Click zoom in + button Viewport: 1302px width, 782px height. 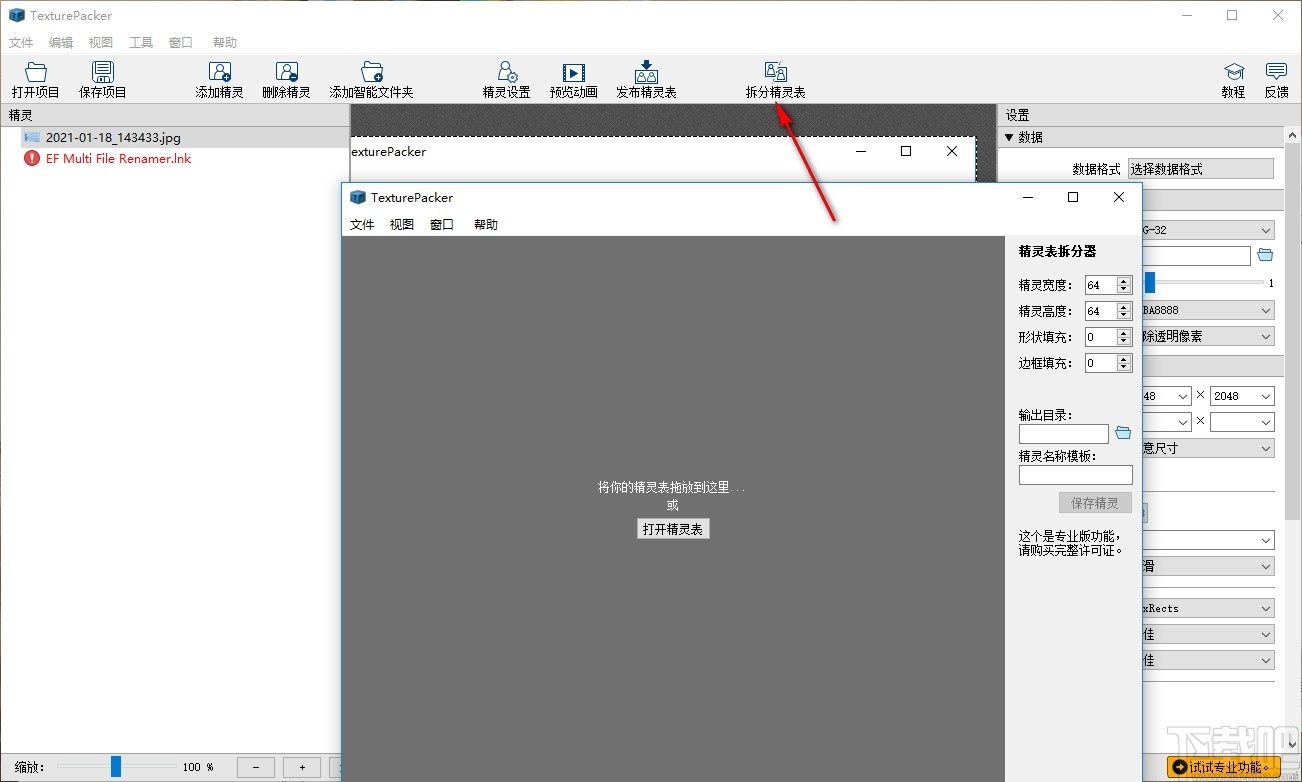(x=302, y=768)
